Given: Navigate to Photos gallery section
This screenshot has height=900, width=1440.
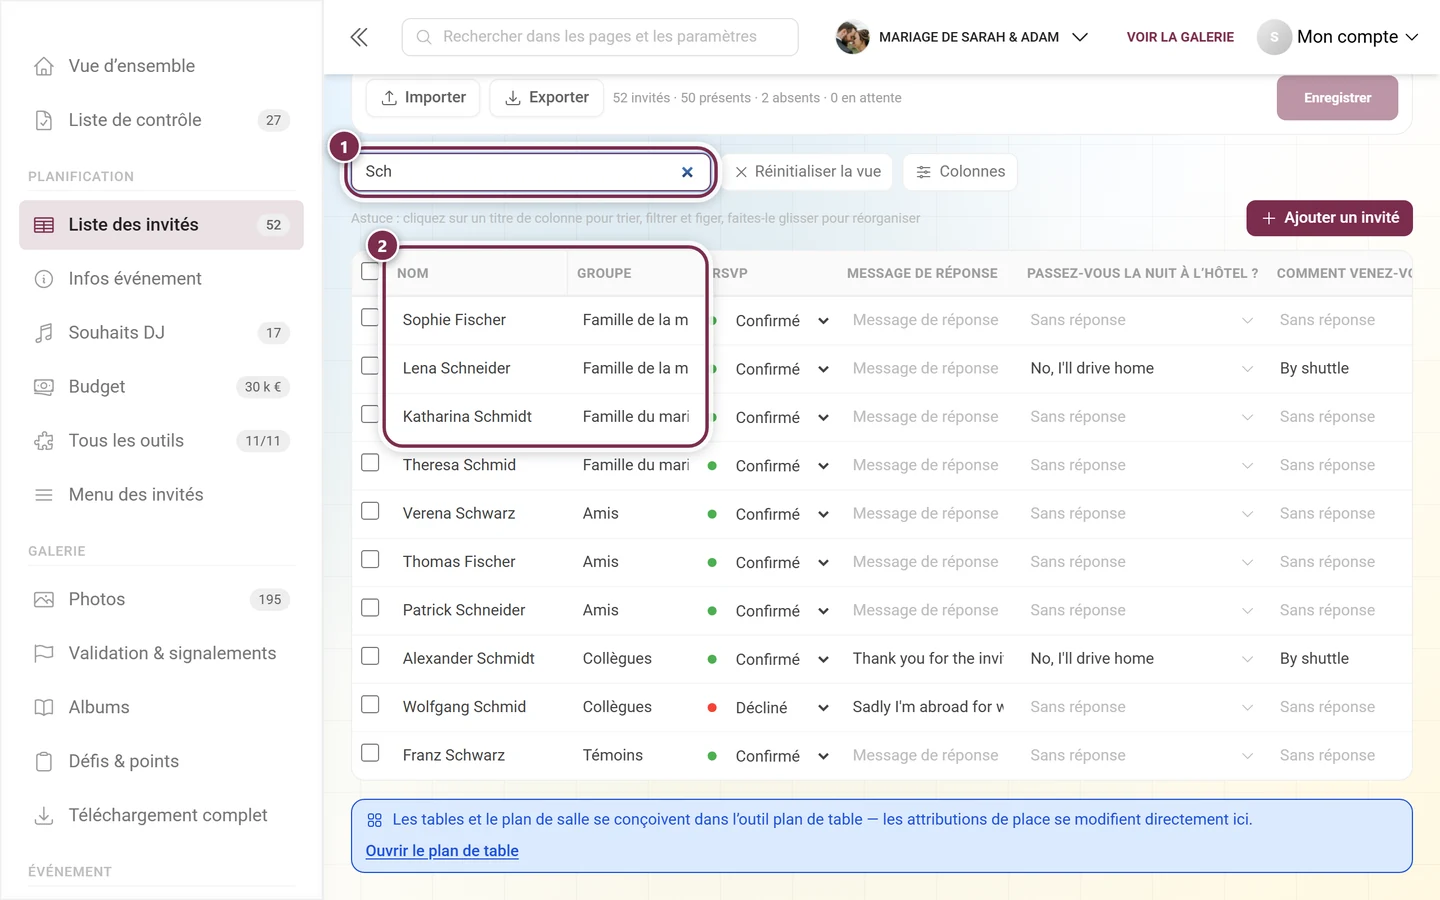Looking at the screenshot, I should point(161,600).
